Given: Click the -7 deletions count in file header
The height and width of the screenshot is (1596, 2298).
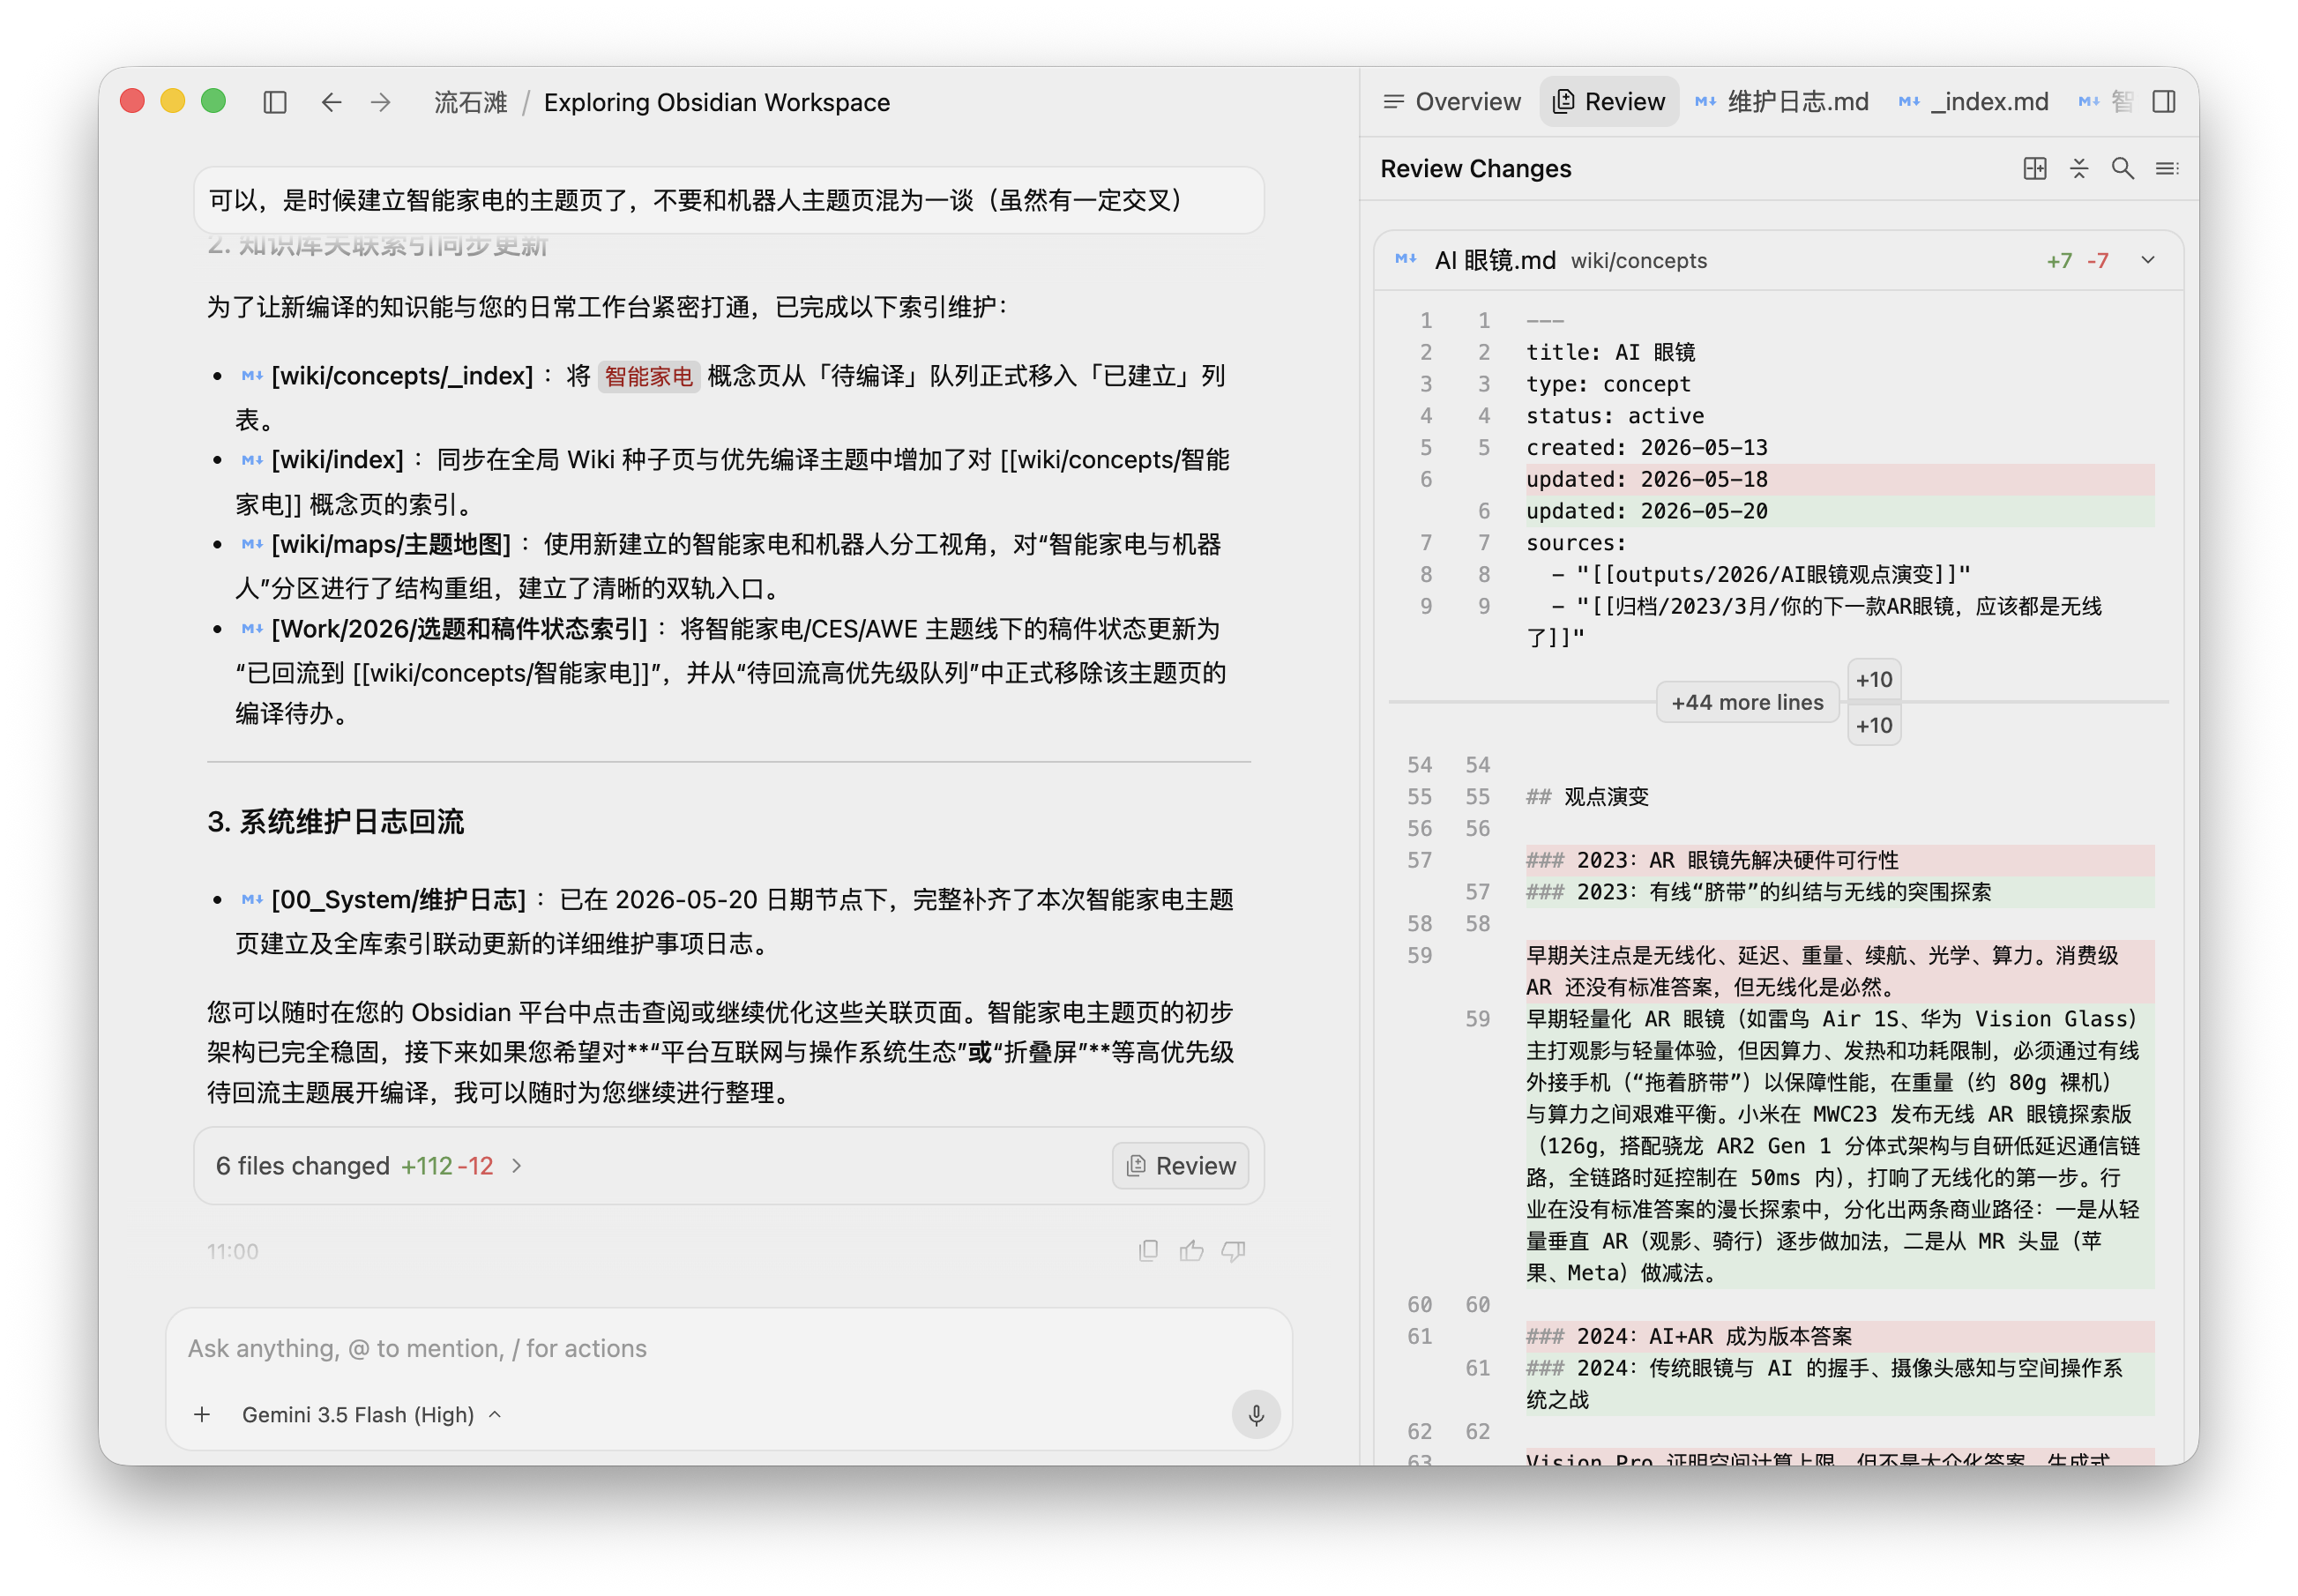Looking at the screenshot, I should pos(2097,260).
